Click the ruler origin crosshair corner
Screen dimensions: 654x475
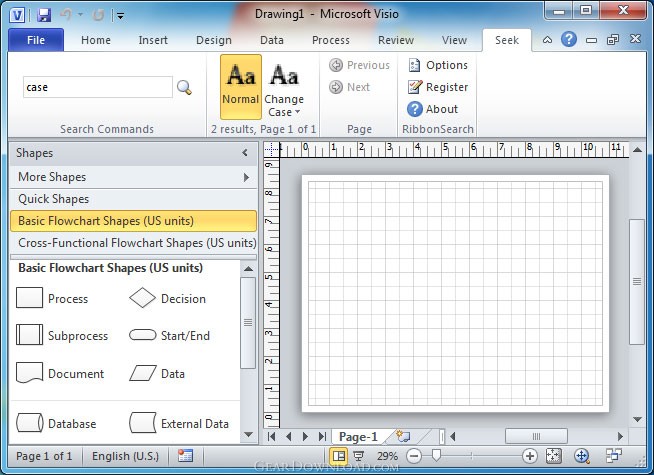click(x=271, y=149)
